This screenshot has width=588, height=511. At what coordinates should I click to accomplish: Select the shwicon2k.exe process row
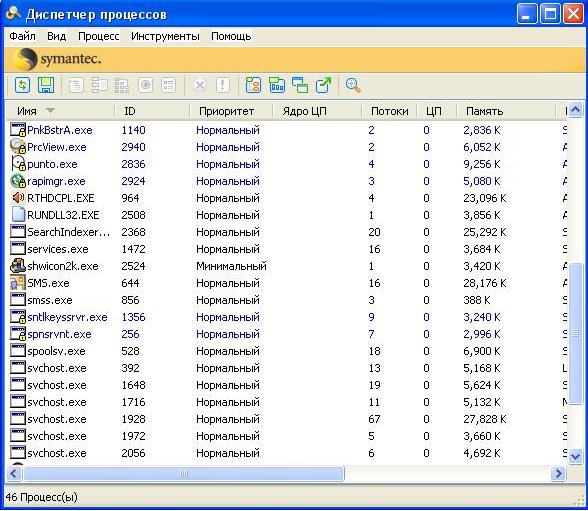click(287, 266)
